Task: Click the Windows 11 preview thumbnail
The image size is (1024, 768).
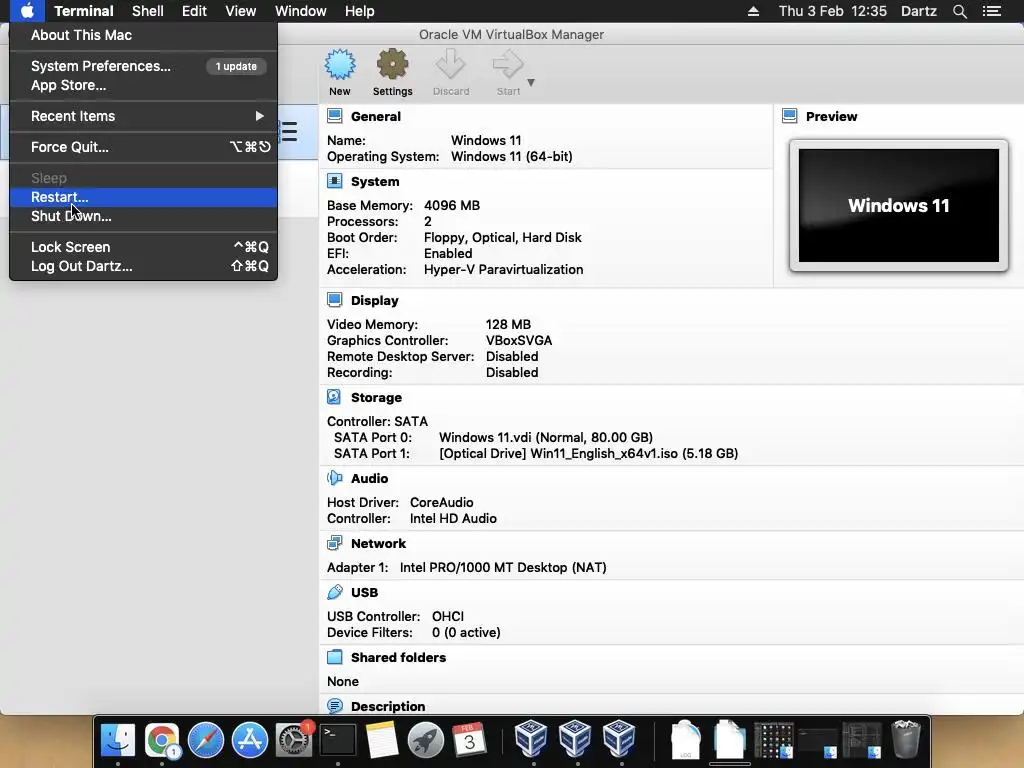Action: (x=899, y=205)
